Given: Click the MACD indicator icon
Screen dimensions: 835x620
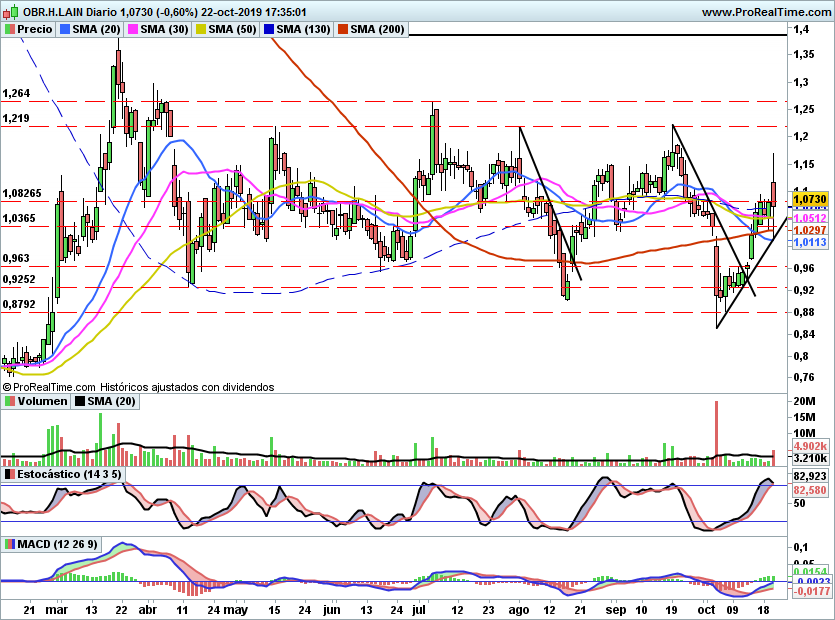Looking at the screenshot, I should (10, 544).
